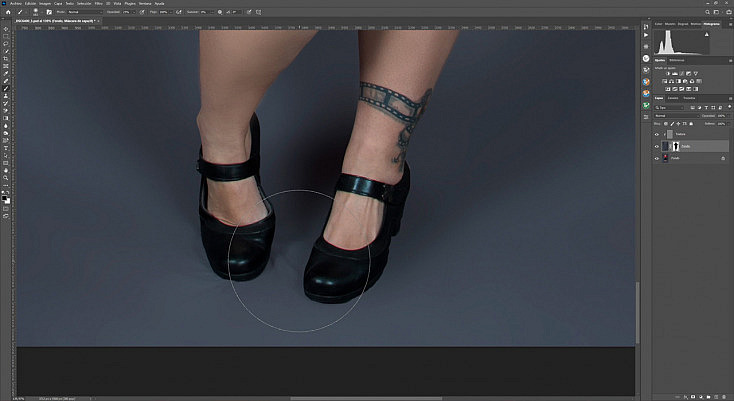Toggle visibility of the bottom Fondo layer
This screenshot has width=734, height=401.
coord(657,158)
